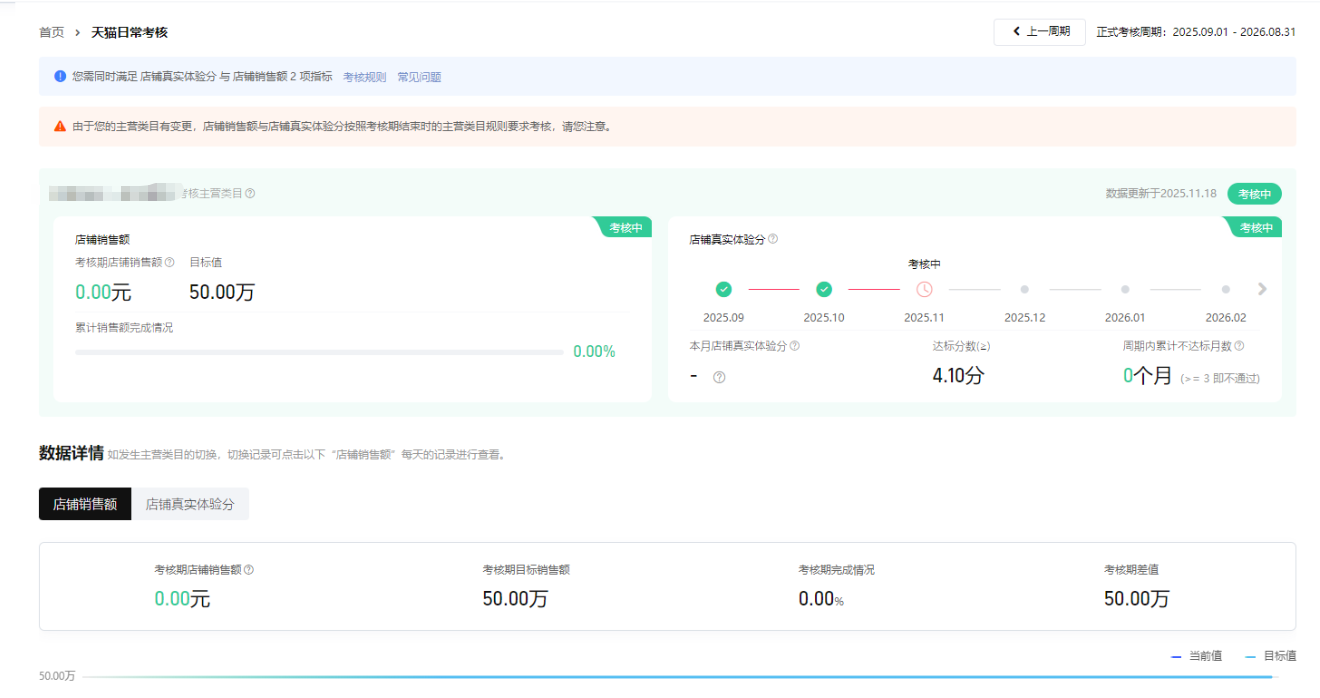Screen dimensions: 1320x698
Task: Select the 2025.11 in-progress clock marker
Action: pos(924,290)
